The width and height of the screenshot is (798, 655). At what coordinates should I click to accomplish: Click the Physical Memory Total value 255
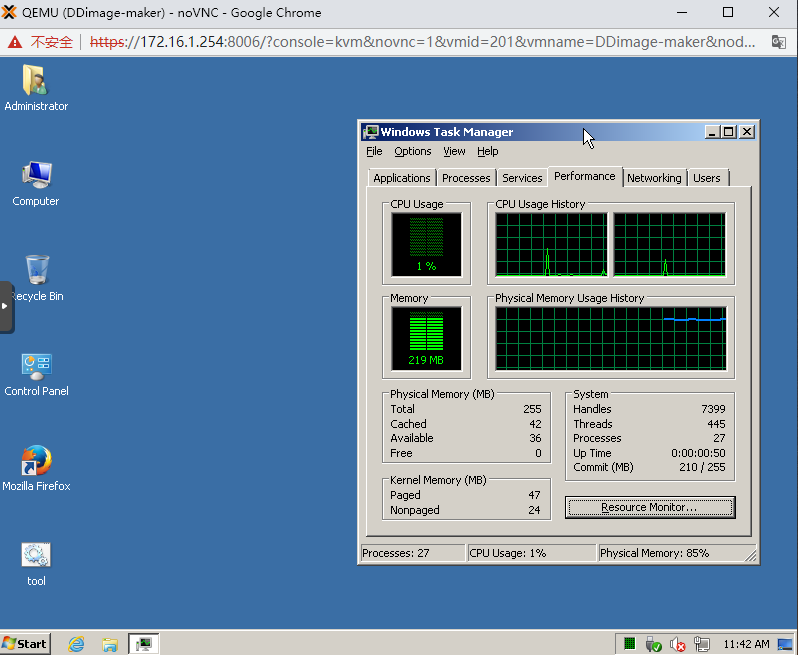click(x=532, y=409)
